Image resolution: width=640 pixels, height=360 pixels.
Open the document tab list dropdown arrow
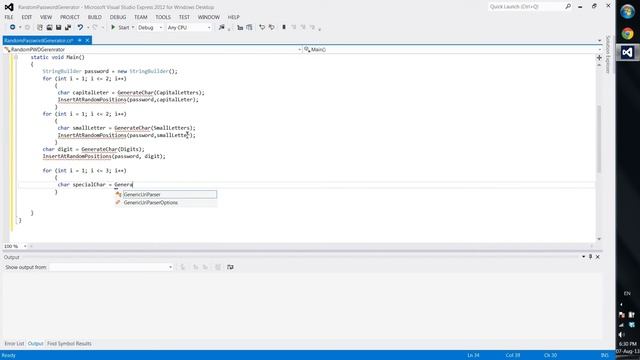599,40
